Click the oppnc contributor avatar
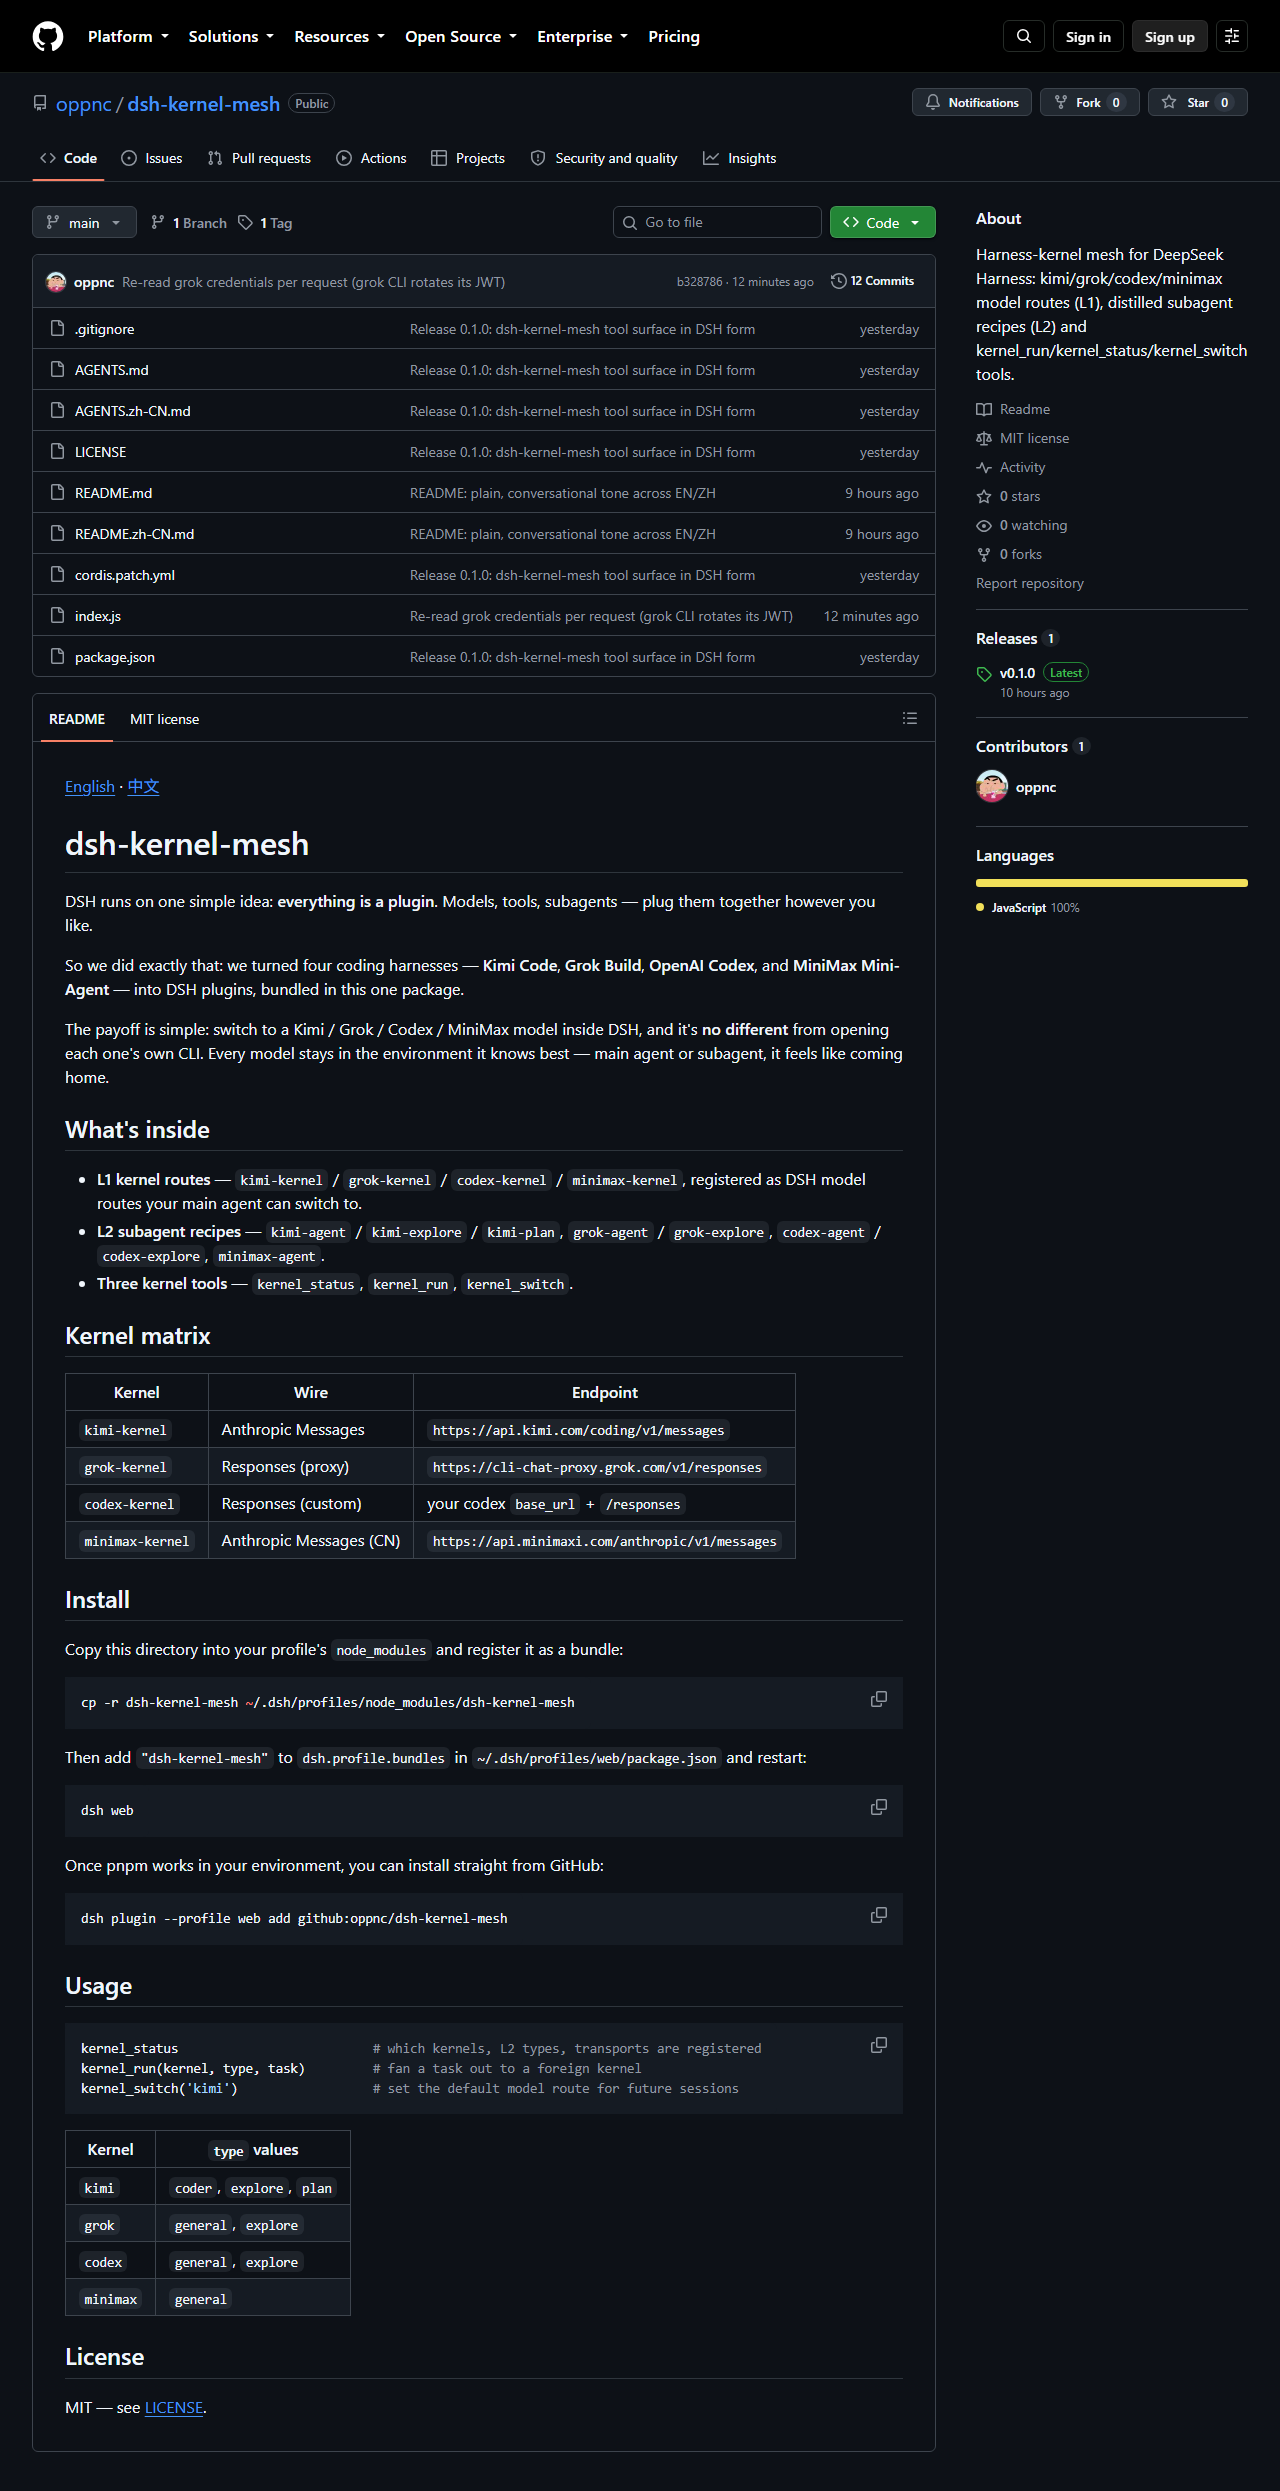The width and height of the screenshot is (1280, 2491). 992,787
